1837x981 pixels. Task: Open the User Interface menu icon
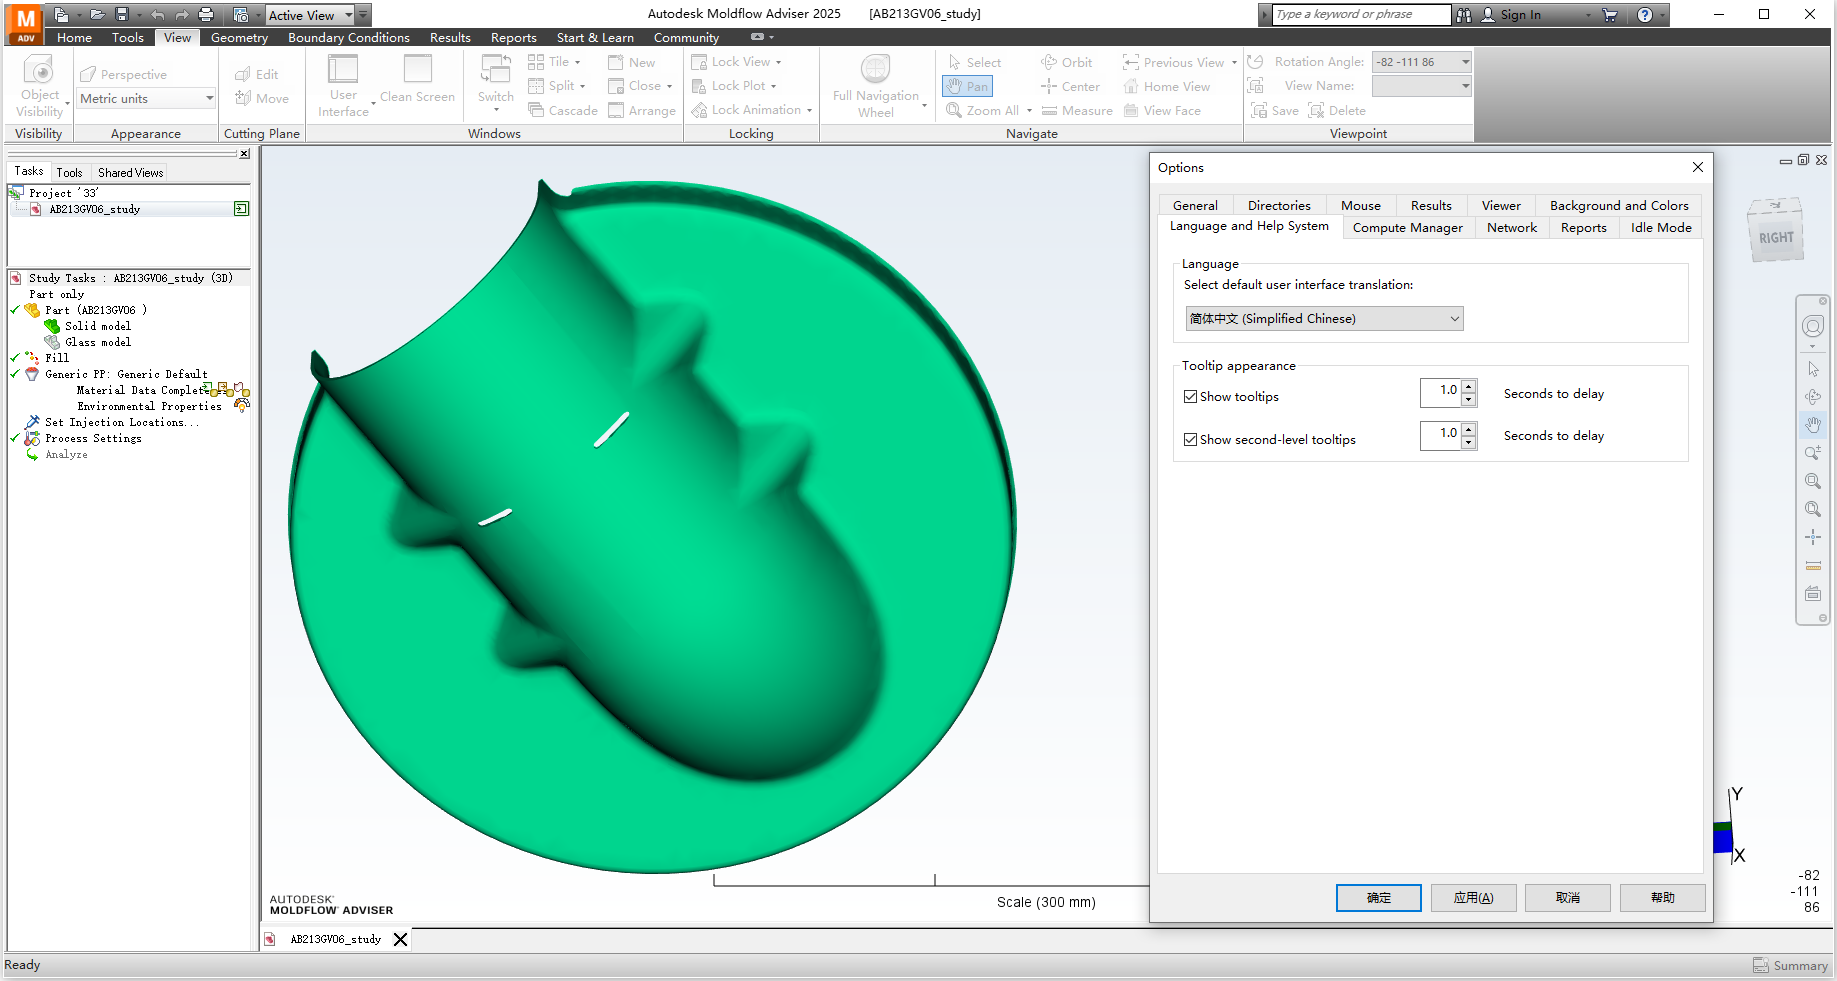[x=343, y=70]
